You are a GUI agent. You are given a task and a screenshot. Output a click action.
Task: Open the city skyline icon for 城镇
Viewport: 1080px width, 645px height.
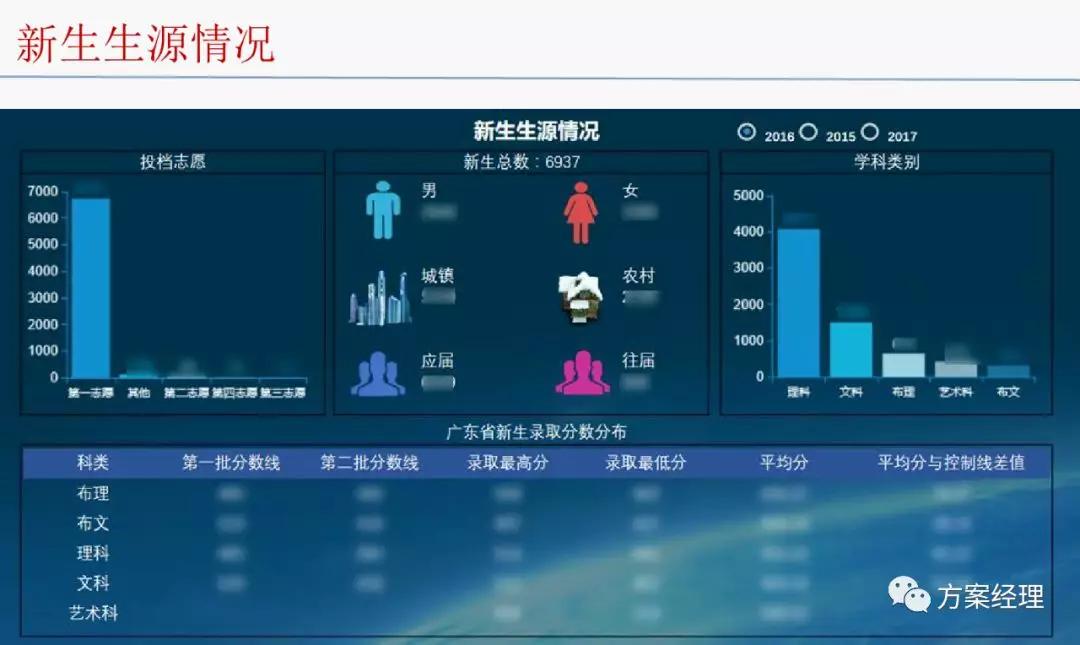coord(380,297)
